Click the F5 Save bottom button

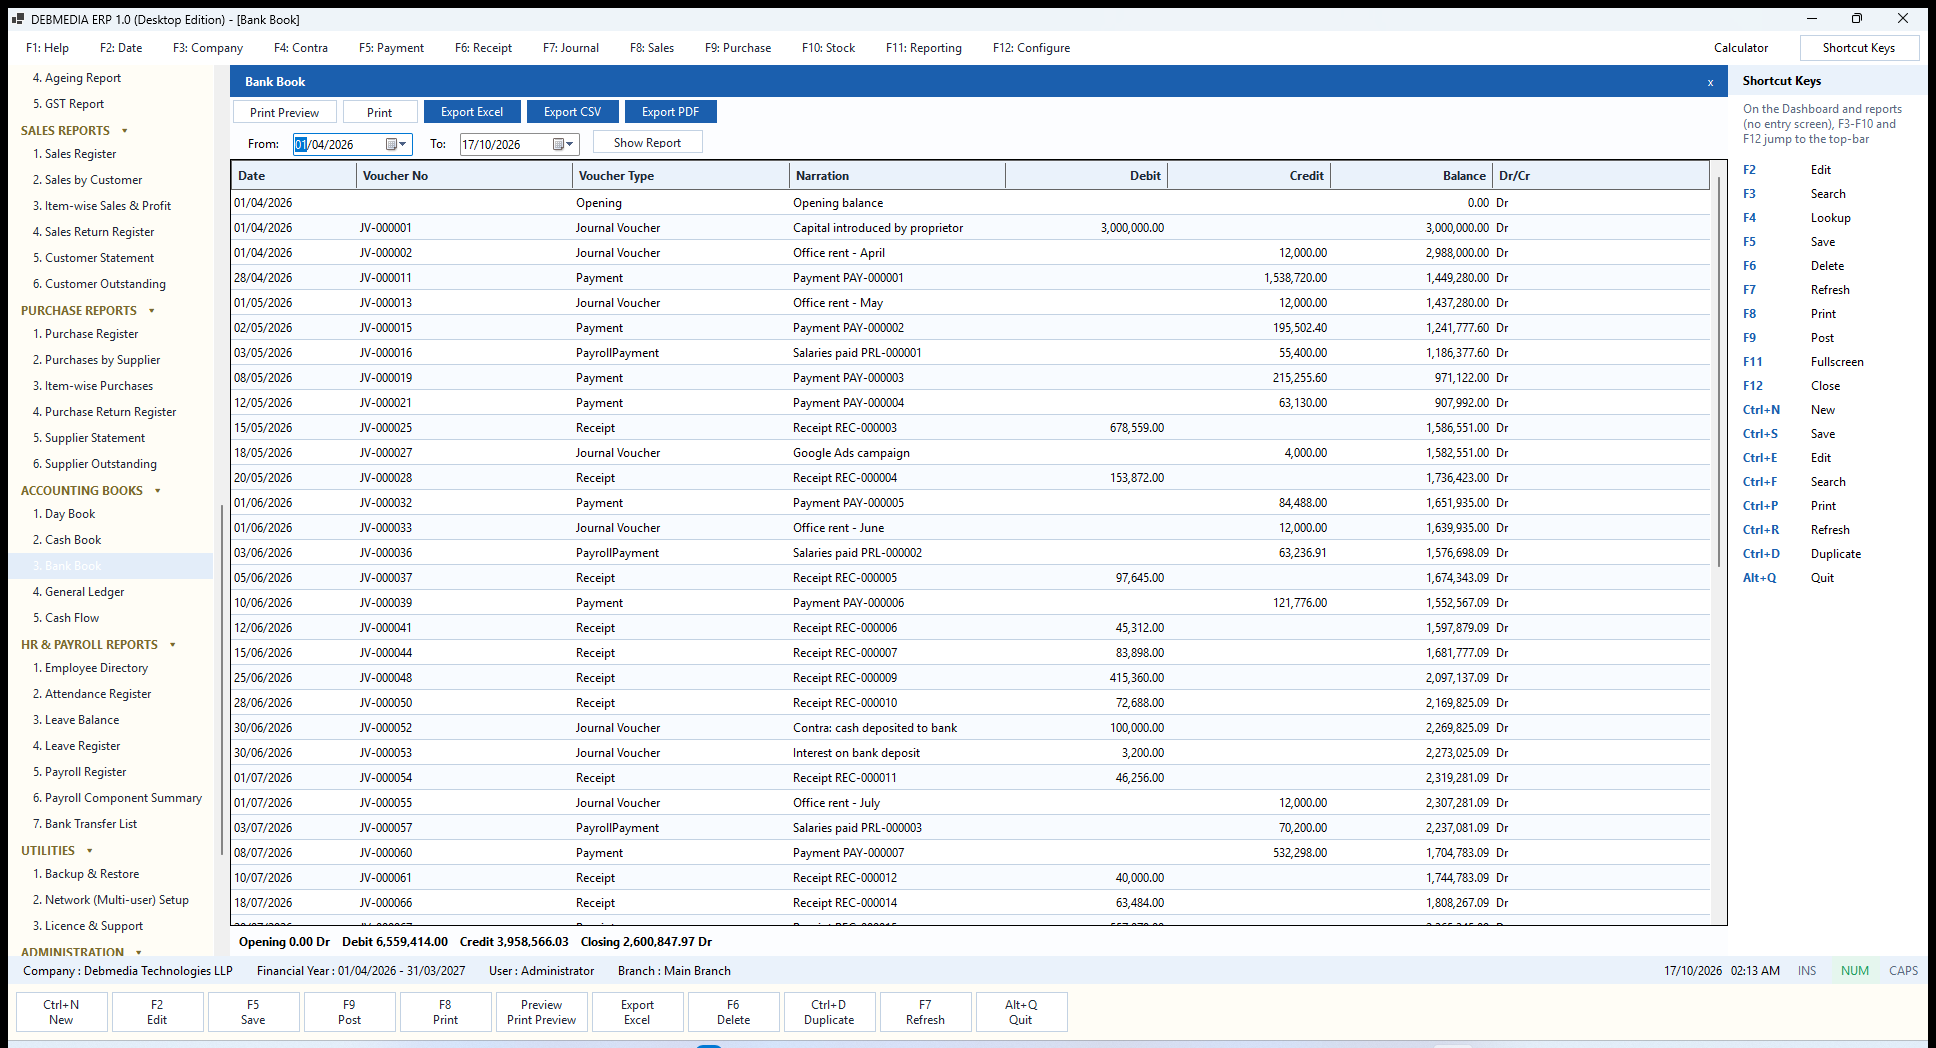coord(253,1012)
